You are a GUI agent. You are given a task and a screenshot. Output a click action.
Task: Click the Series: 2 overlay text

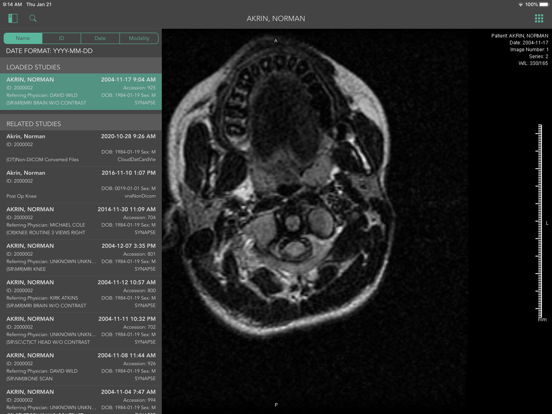pyautogui.click(x=538, y=56)
